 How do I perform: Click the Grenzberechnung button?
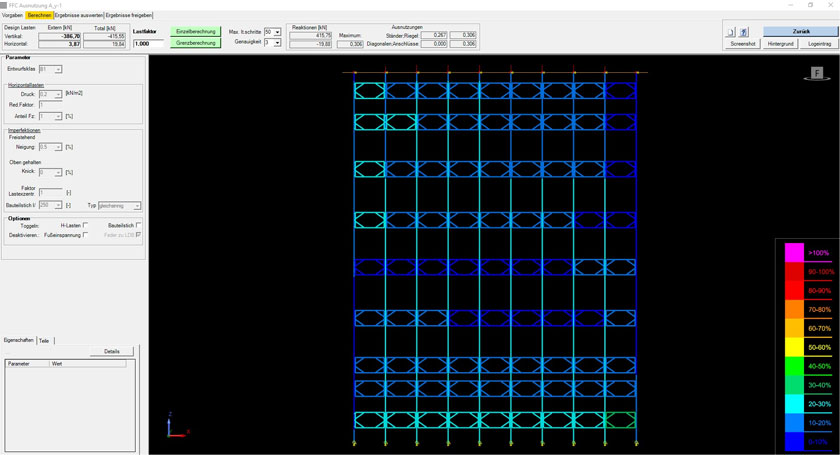(195, 44)
